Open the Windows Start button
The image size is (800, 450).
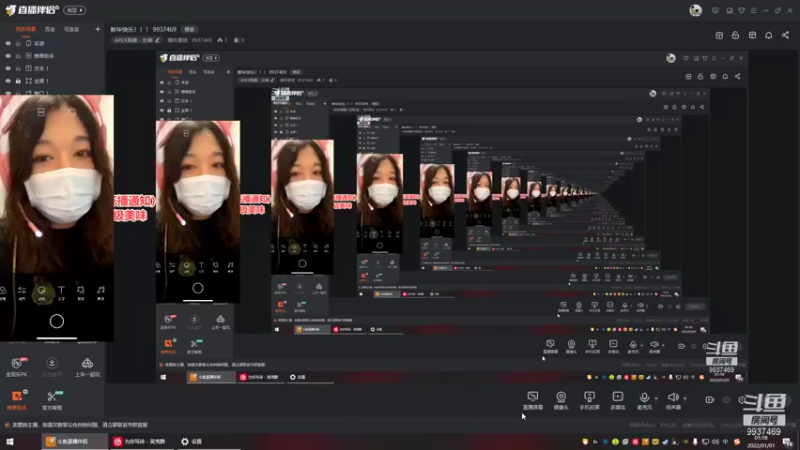(x=9, y=441)
